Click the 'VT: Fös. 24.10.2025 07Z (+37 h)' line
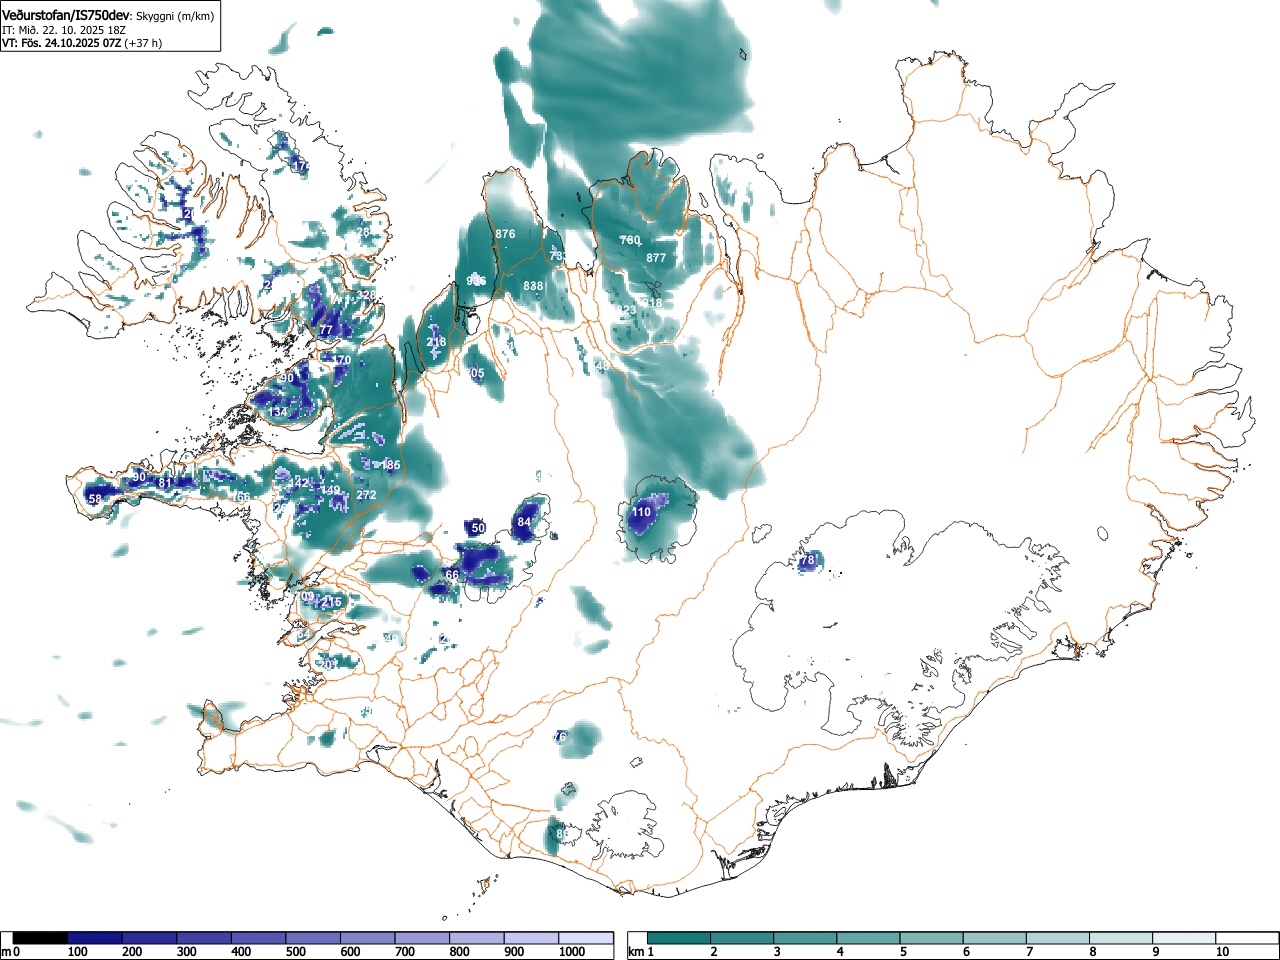 (82, 43)
